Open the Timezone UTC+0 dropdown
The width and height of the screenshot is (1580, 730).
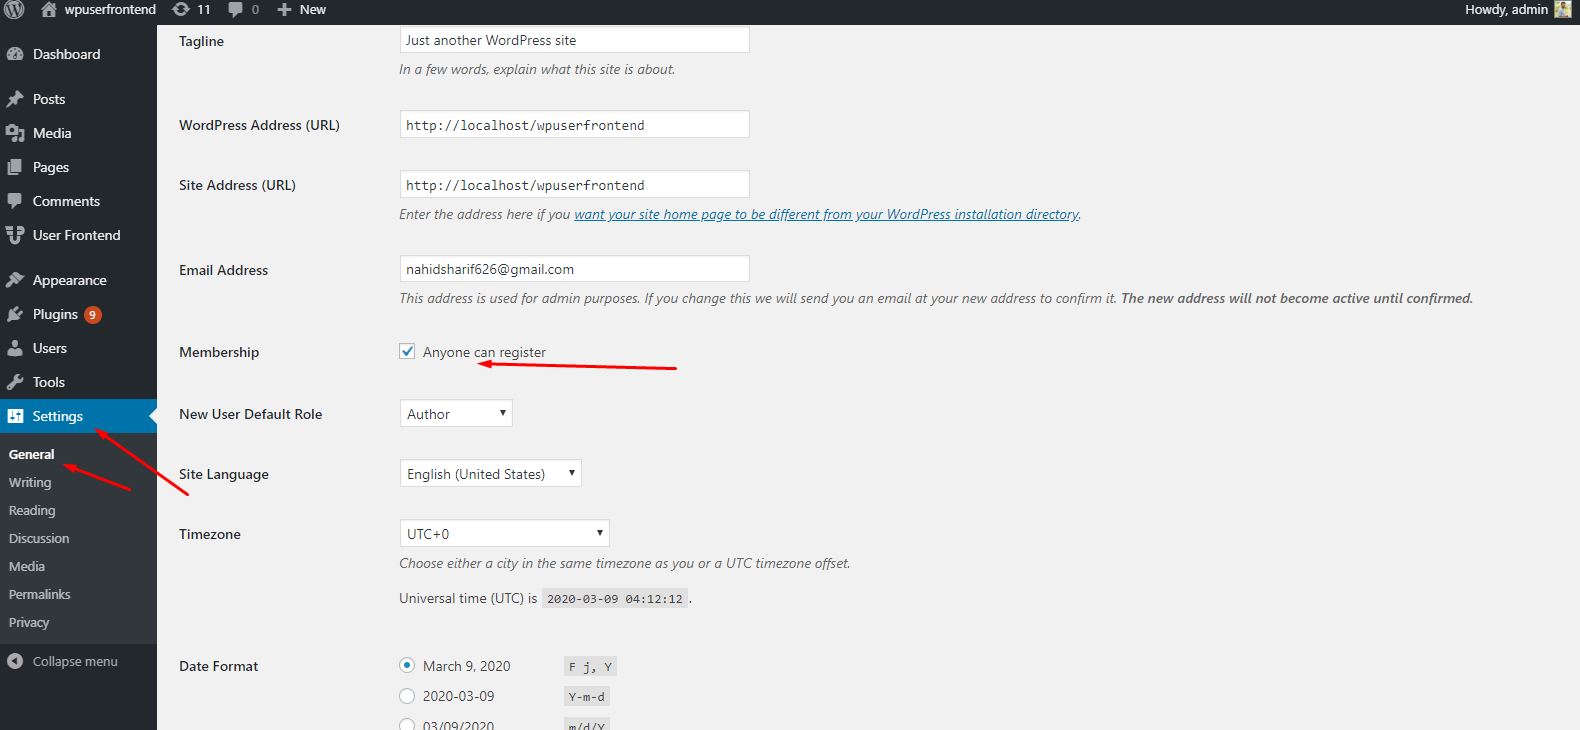(x=504, y=533)
